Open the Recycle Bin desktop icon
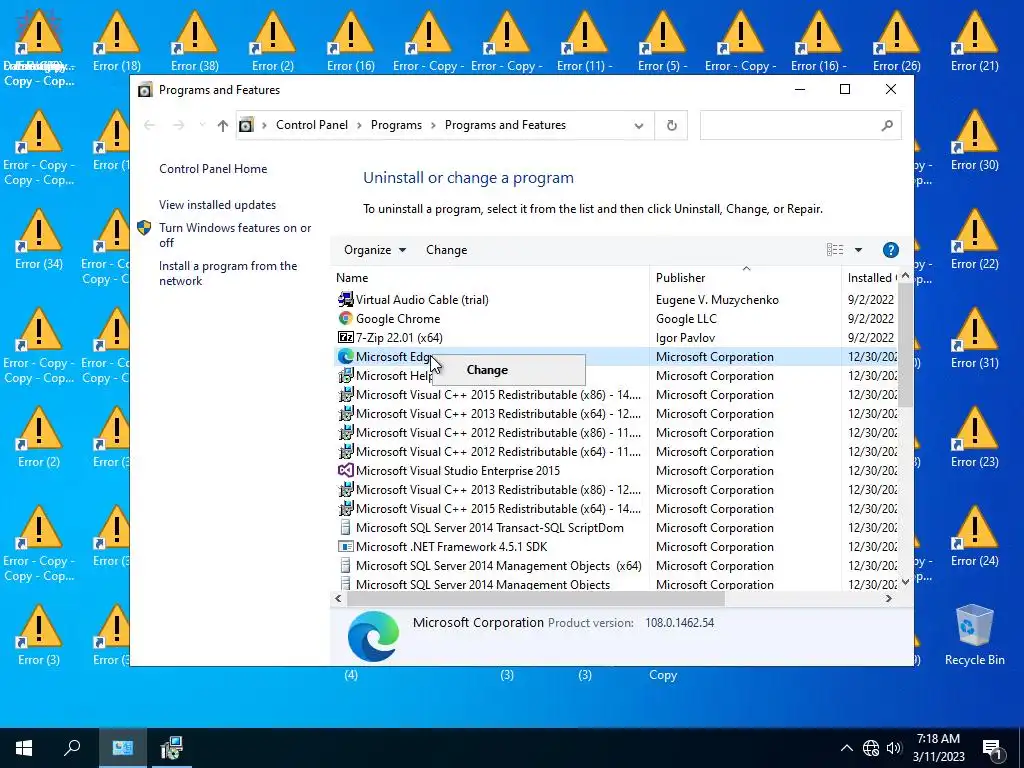This screenshot has height=768, width=1024. 974,635
